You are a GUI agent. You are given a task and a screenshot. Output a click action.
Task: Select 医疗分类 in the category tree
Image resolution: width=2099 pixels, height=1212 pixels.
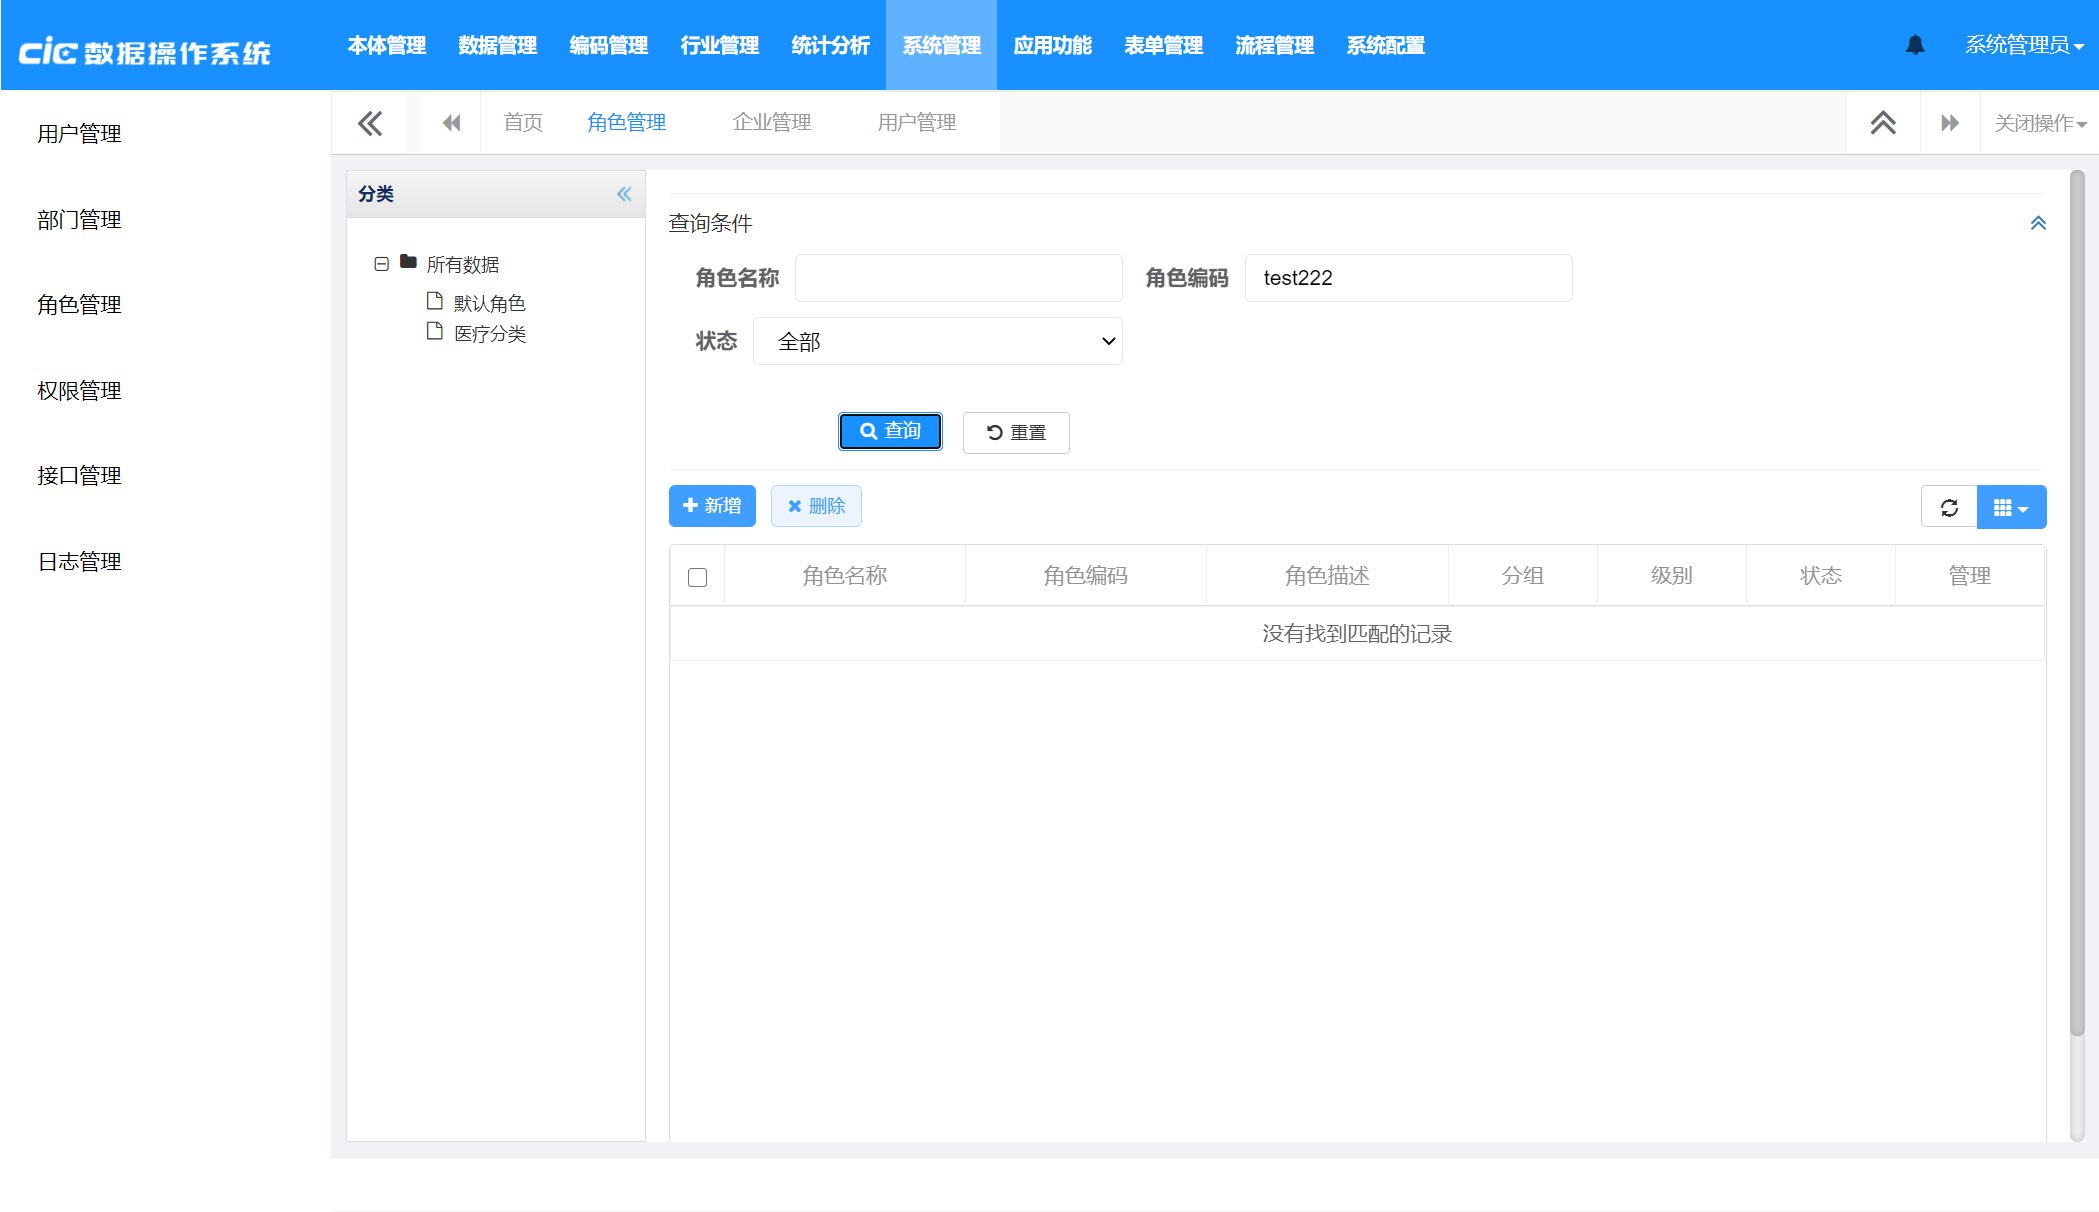(489, 334)
